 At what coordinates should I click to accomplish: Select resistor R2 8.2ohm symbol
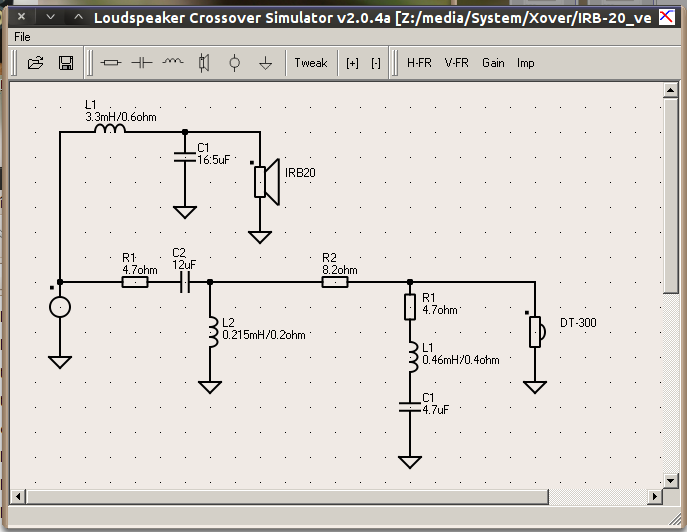coord(335,282)
